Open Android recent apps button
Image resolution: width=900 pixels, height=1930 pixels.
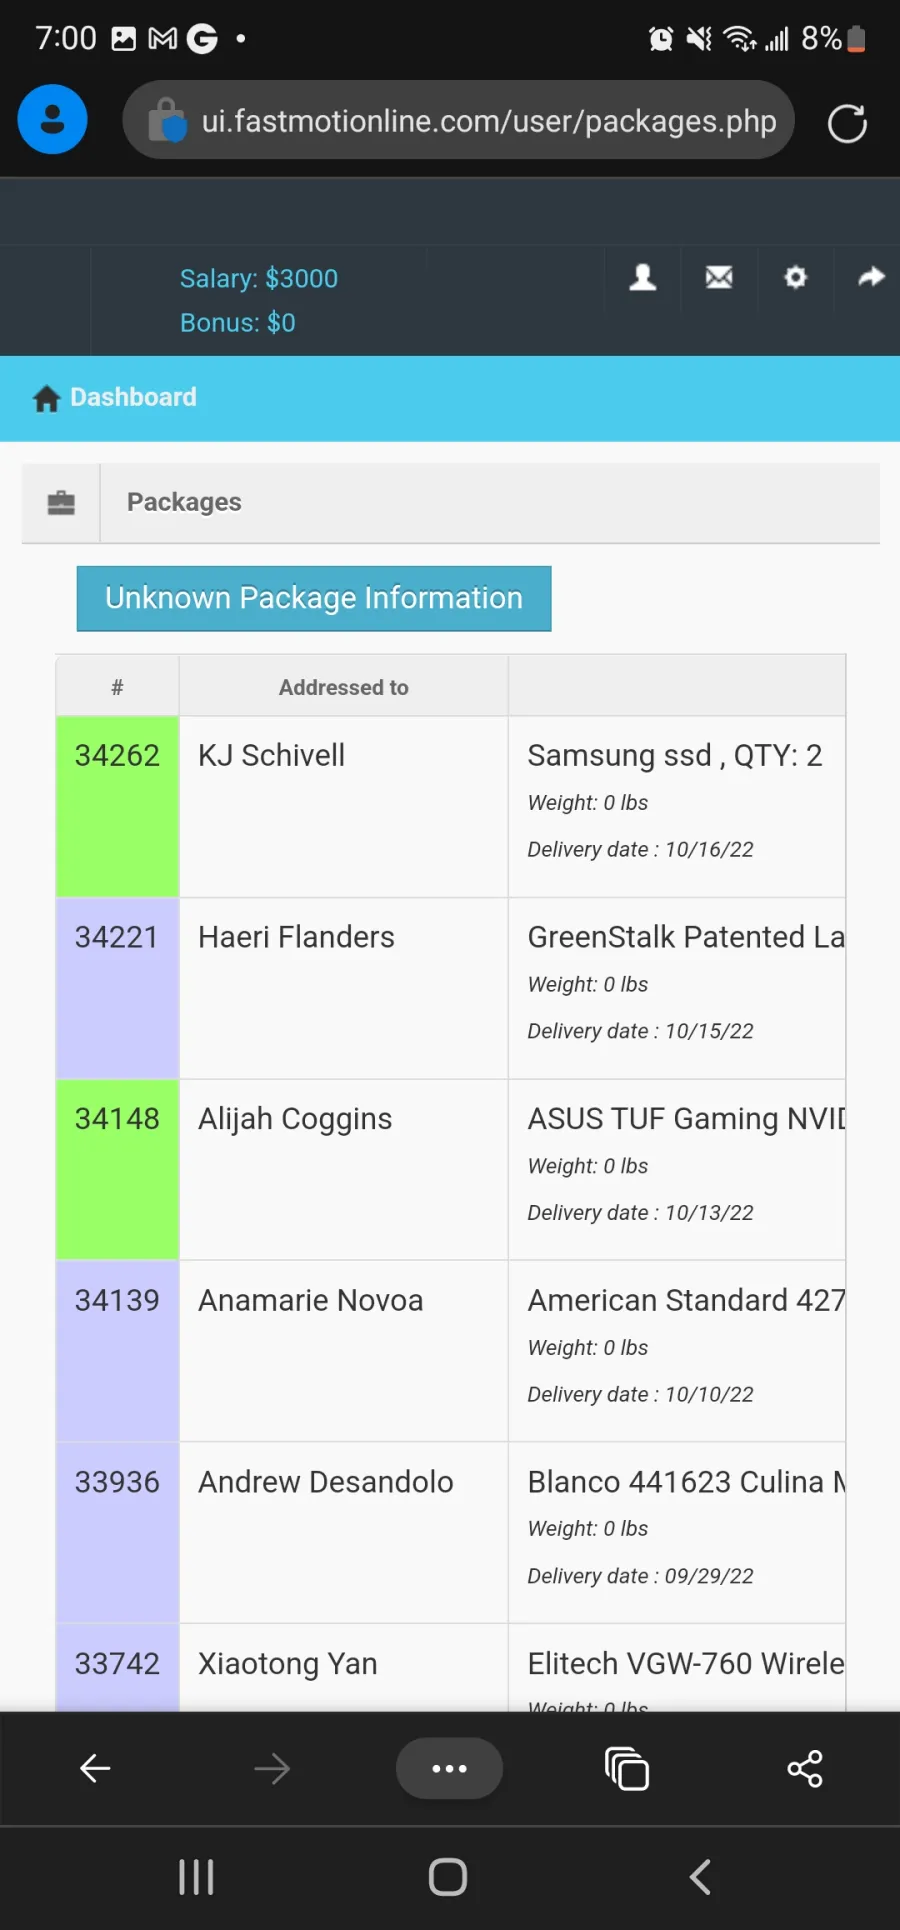click(196, 1877)
